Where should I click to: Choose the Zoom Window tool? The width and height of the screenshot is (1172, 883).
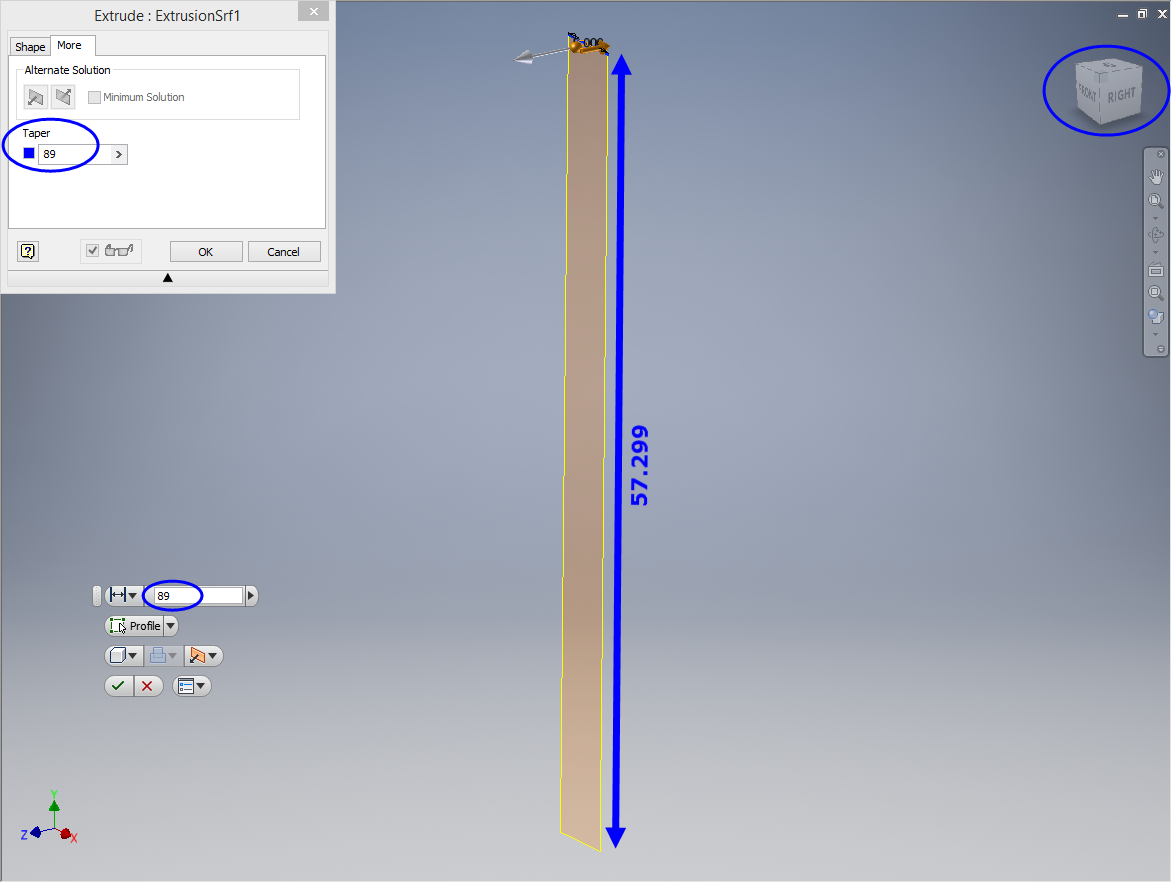[x=1156, y=292]
